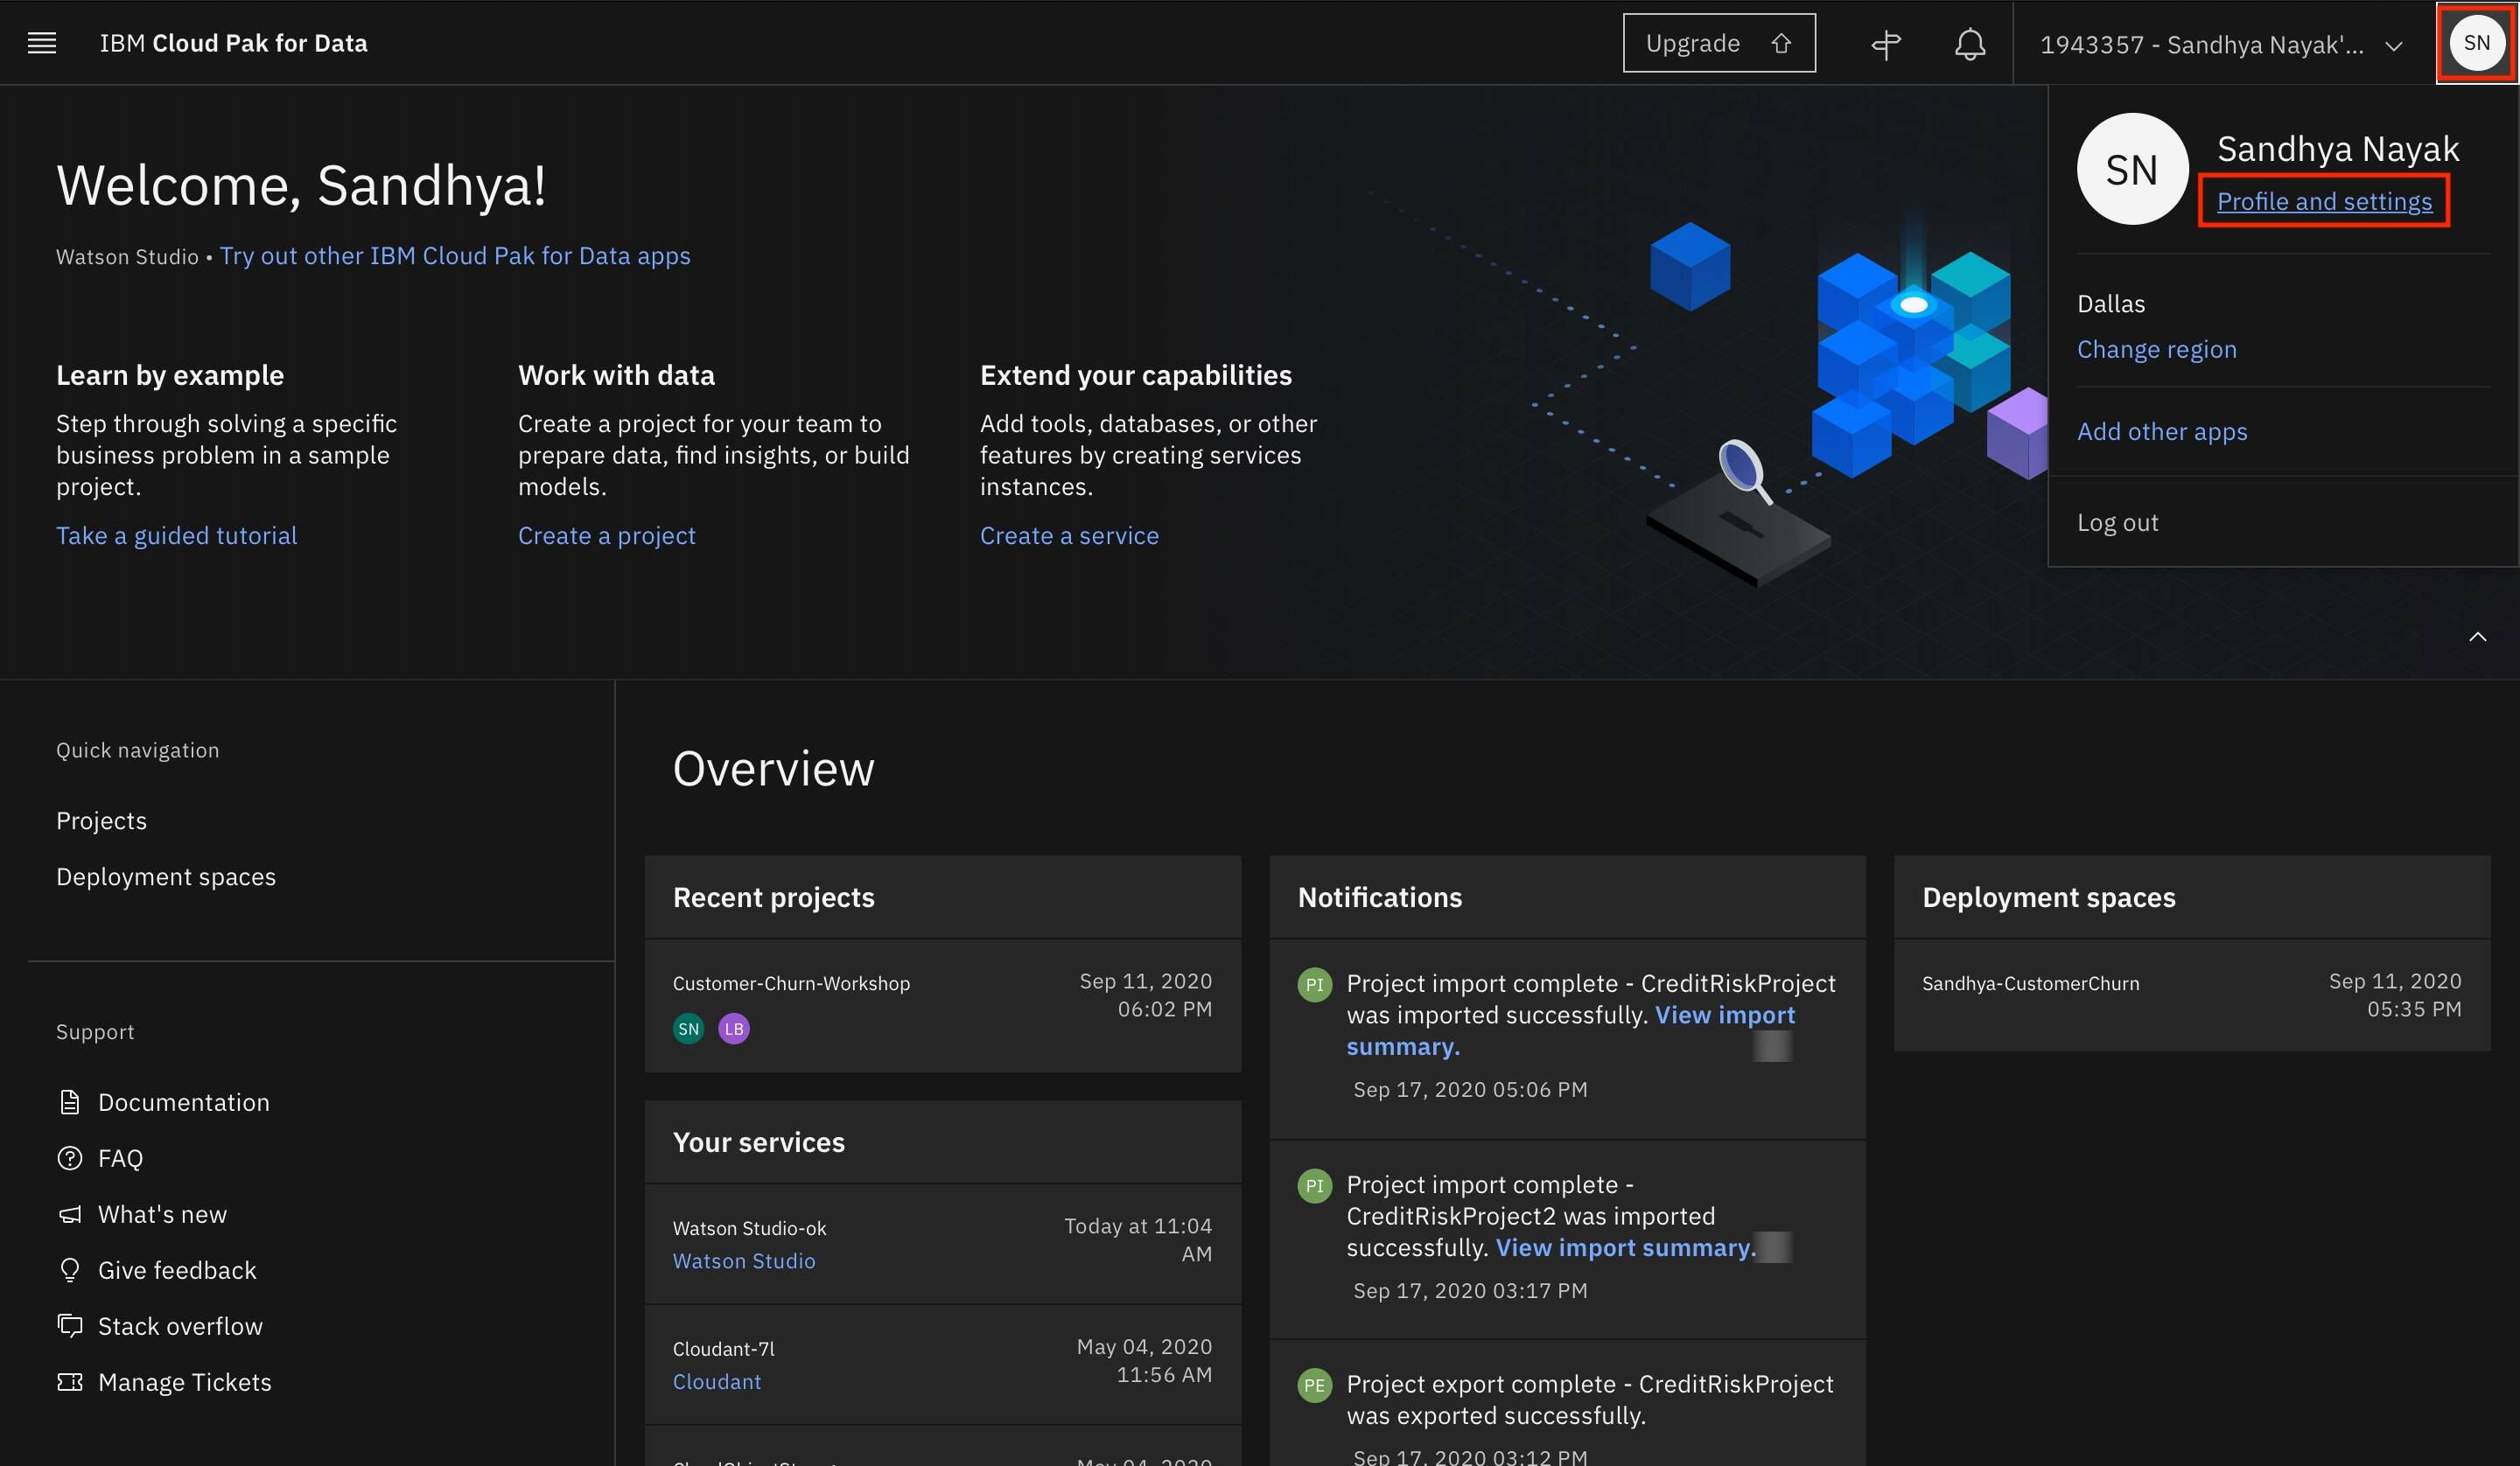Click Log out button

[2117, 519]
